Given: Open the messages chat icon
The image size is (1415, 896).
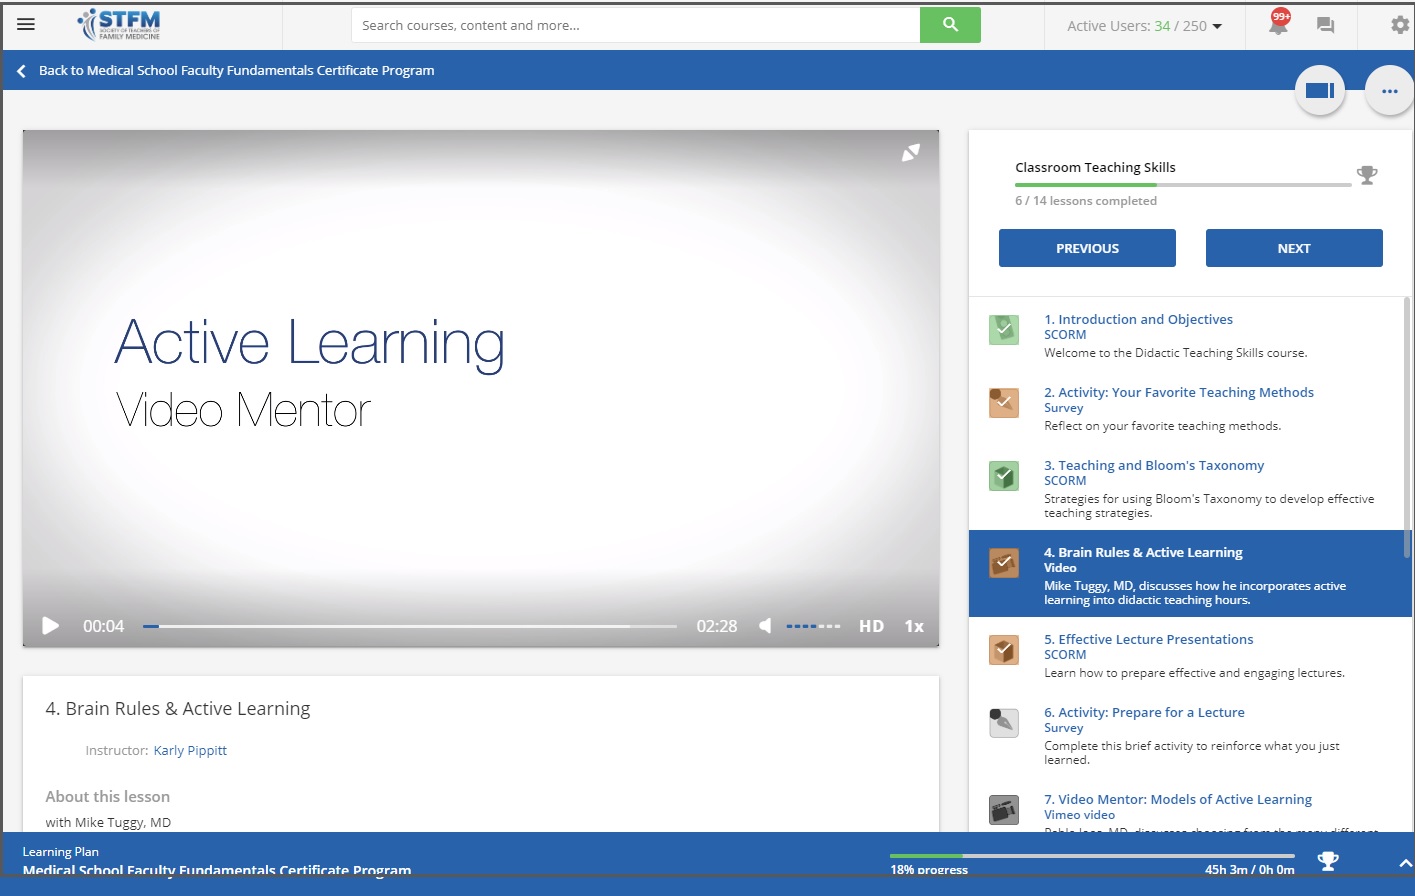Looking at the screenshot, I should click(1326, 26).
